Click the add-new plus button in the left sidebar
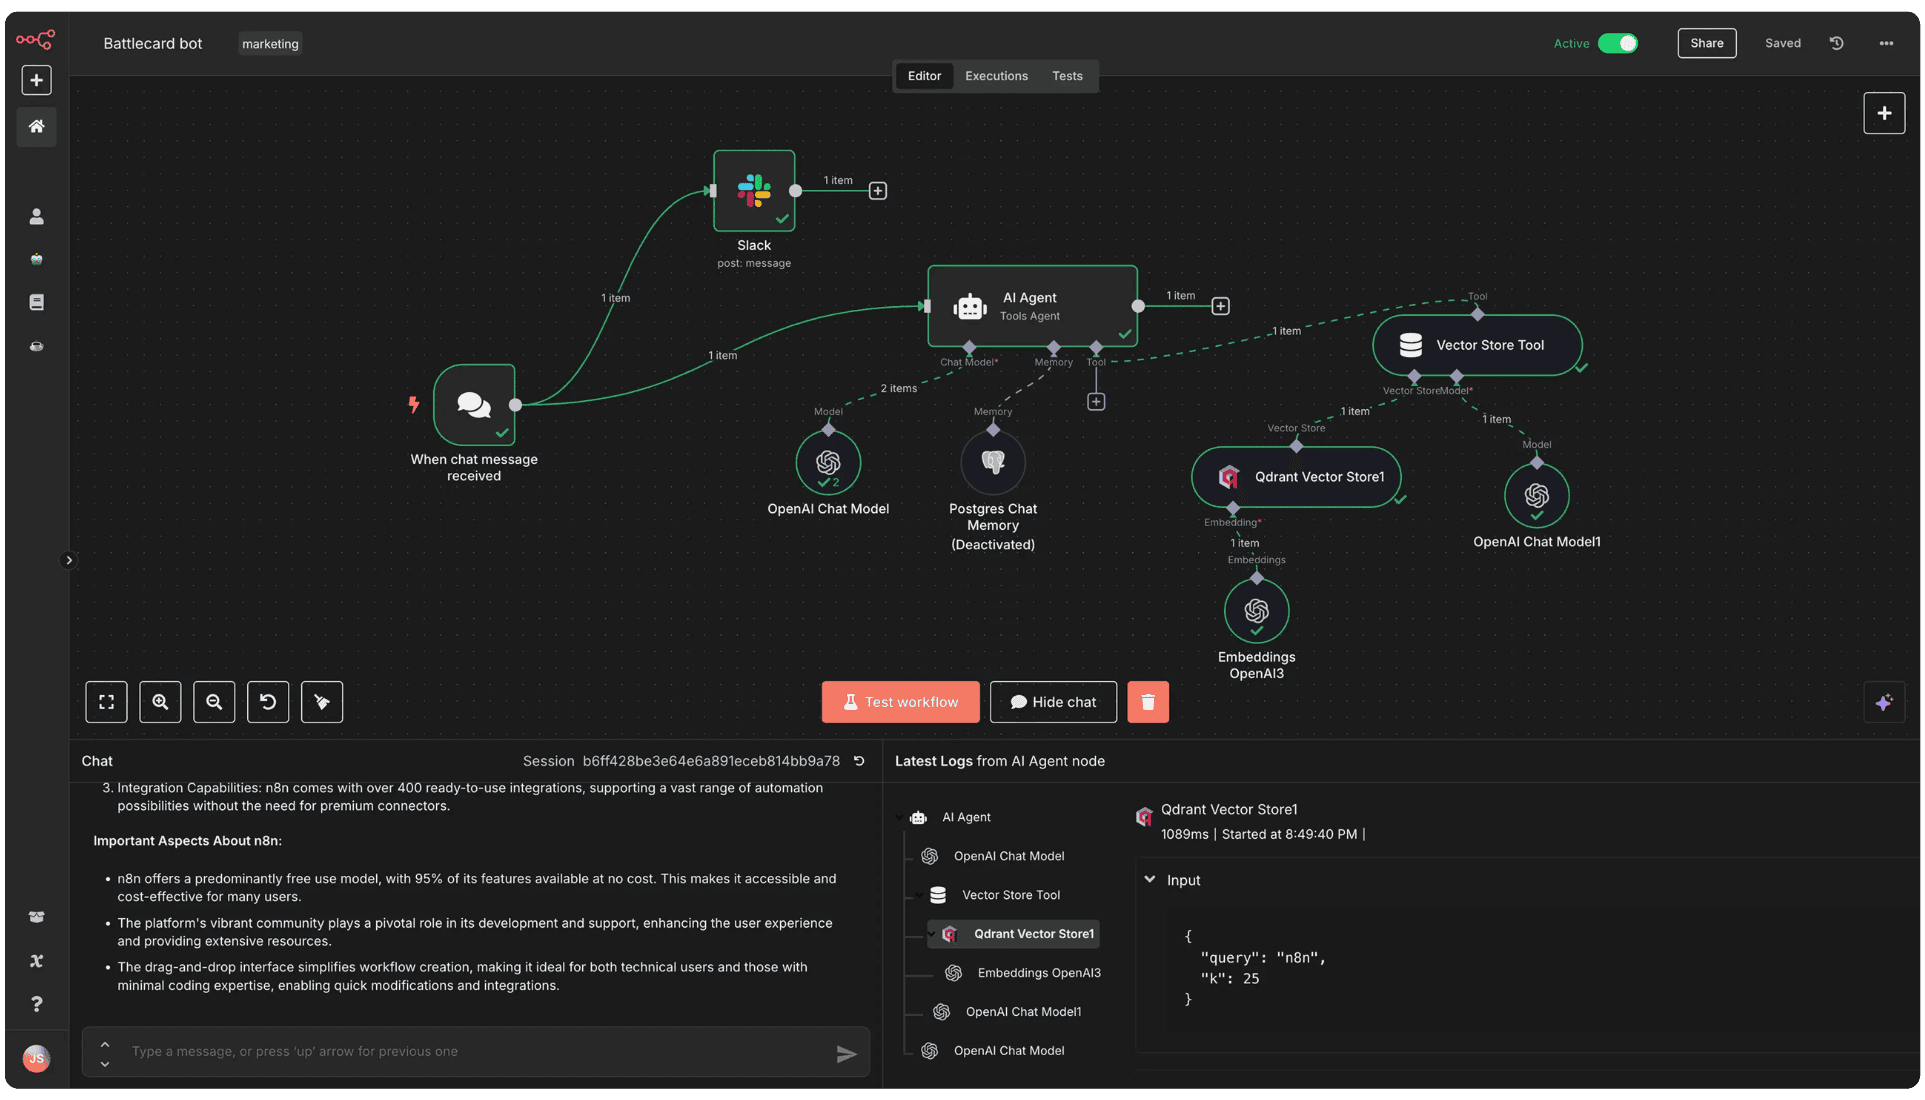 36,80
